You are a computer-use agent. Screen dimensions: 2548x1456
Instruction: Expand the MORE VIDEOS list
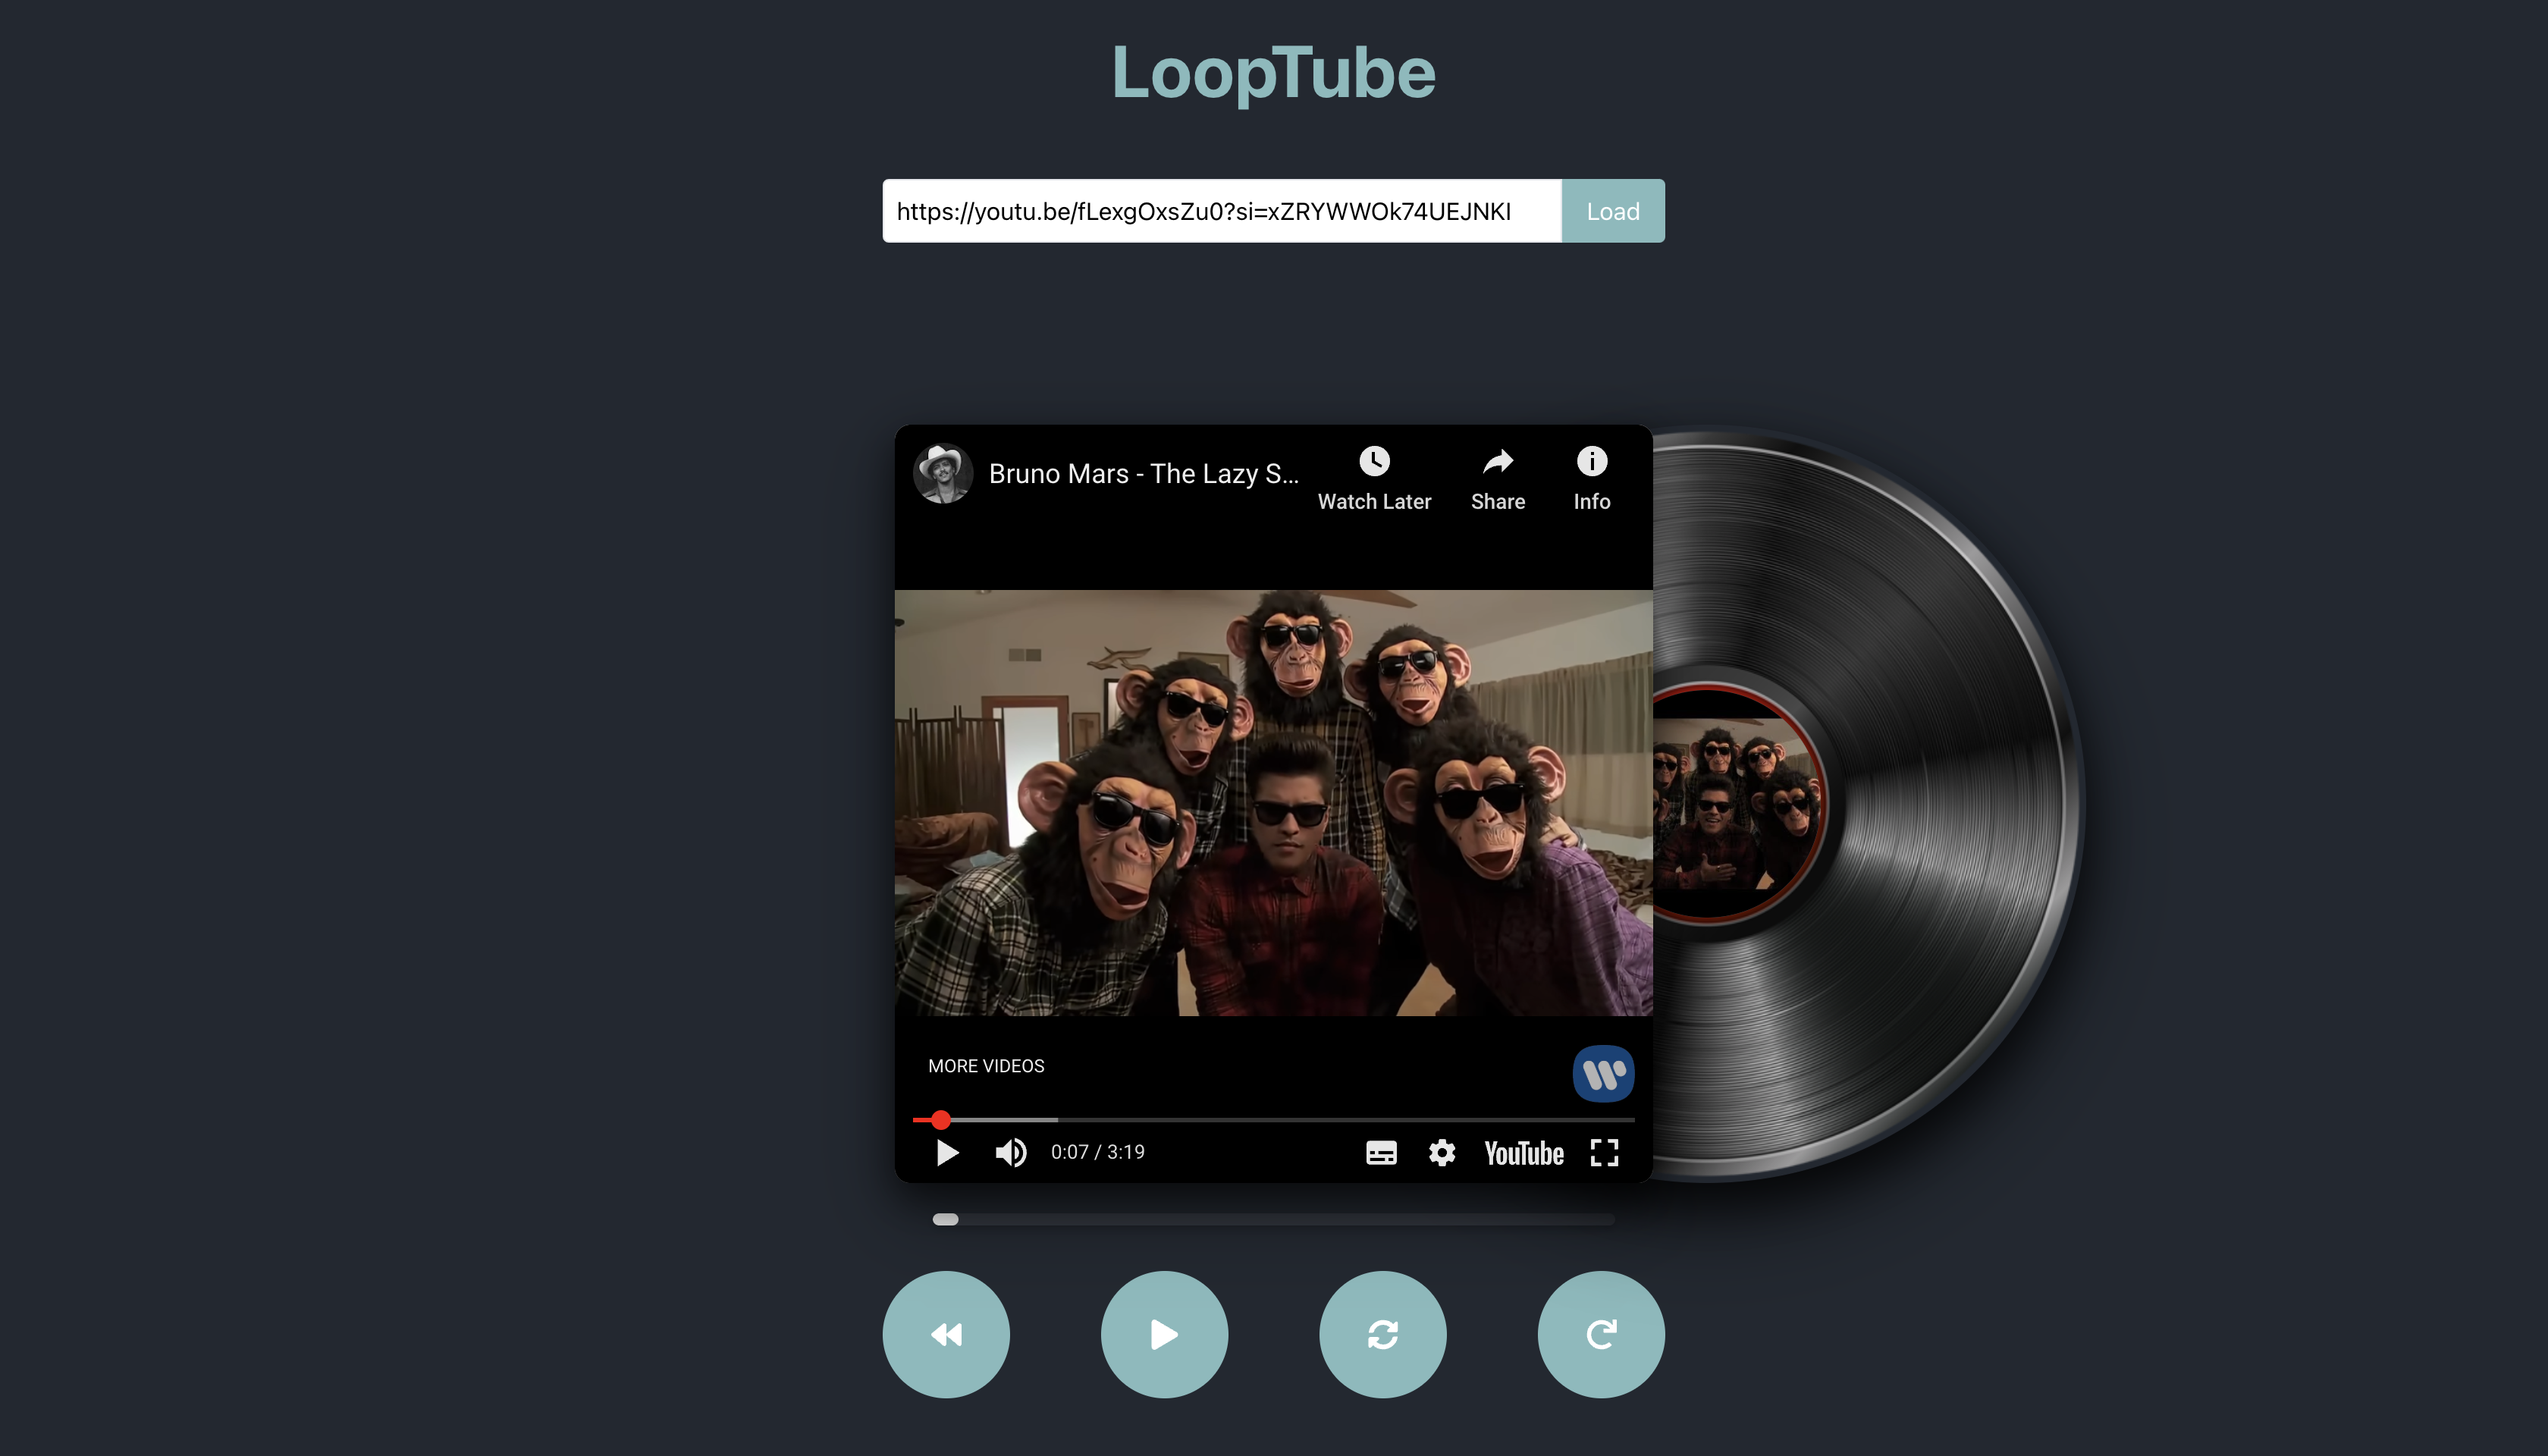[986, 1066]
